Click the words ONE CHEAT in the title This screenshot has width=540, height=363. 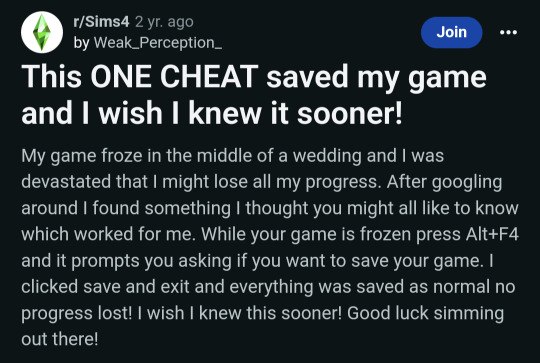point(174,76)
